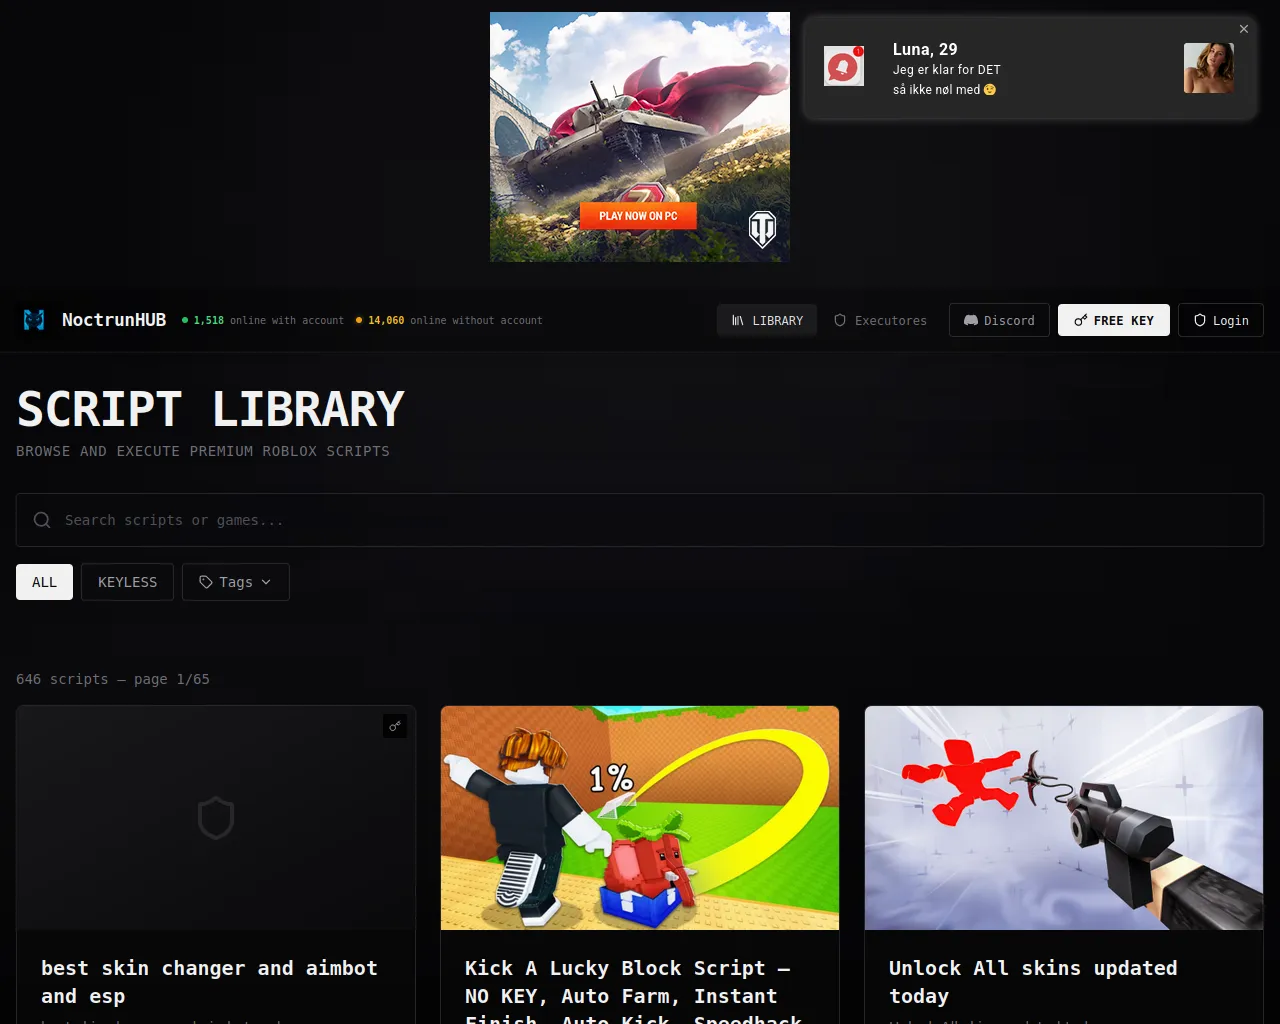Click the World of Tanks logo in ad

[x=763, y=230]
